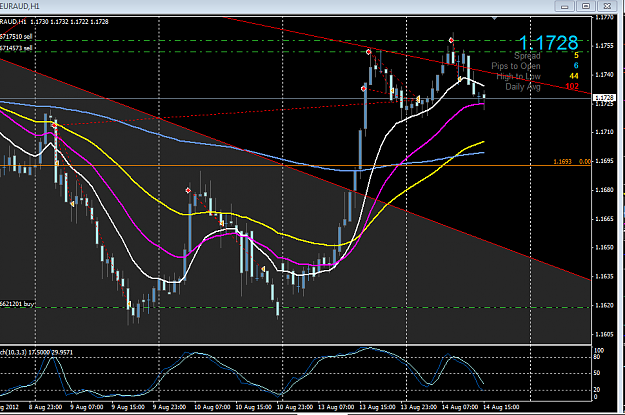Select the 6621201 buy order label
Viewport: 625px width, 415px height.
point(17,304)
